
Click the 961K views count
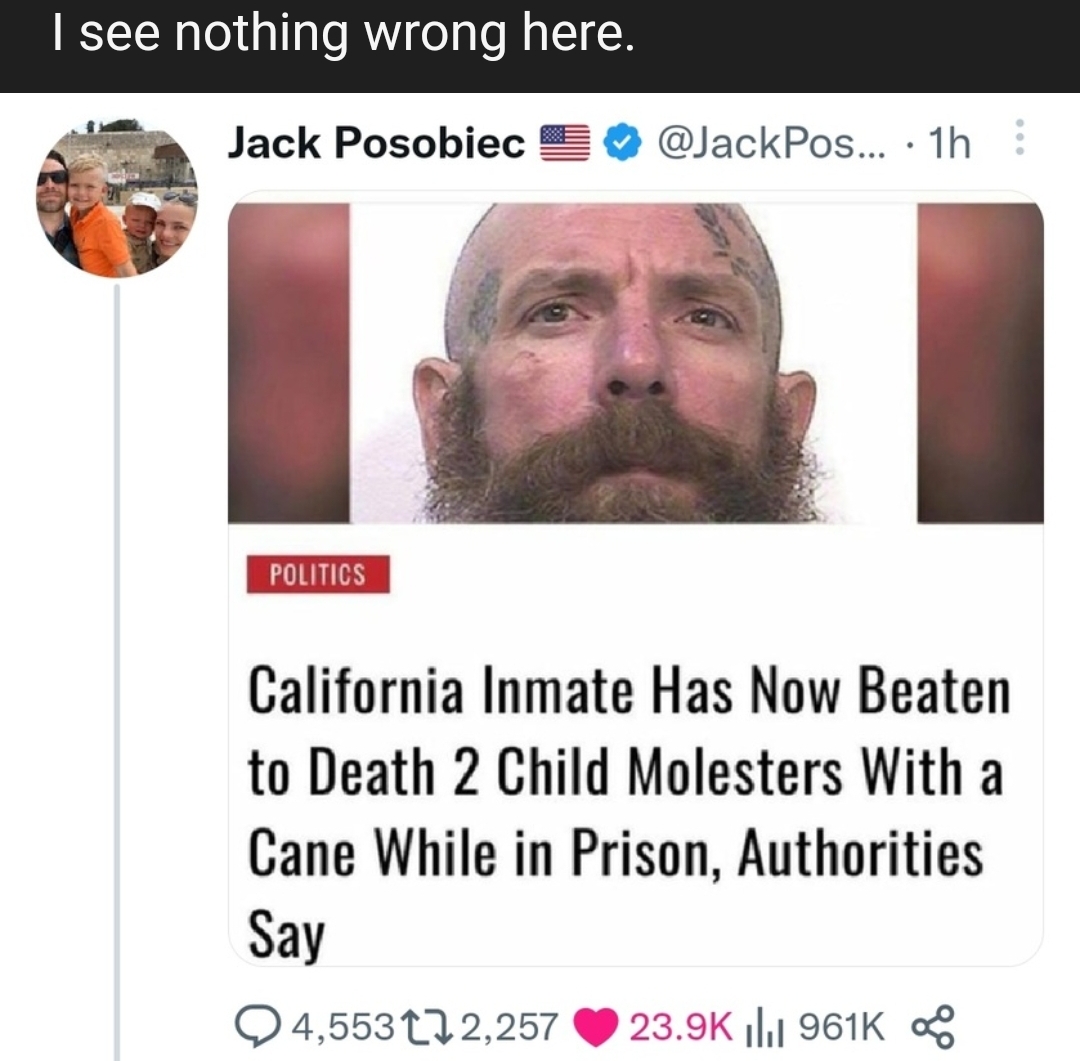click(x=842, y=1027)
